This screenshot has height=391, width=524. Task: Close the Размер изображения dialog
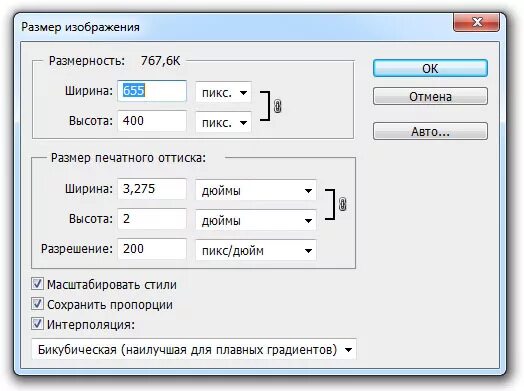tap(477, 22)
